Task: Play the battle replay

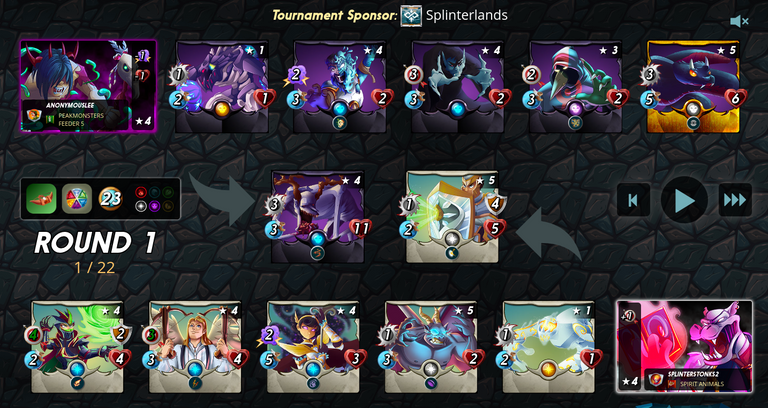Action: (684, 200)
